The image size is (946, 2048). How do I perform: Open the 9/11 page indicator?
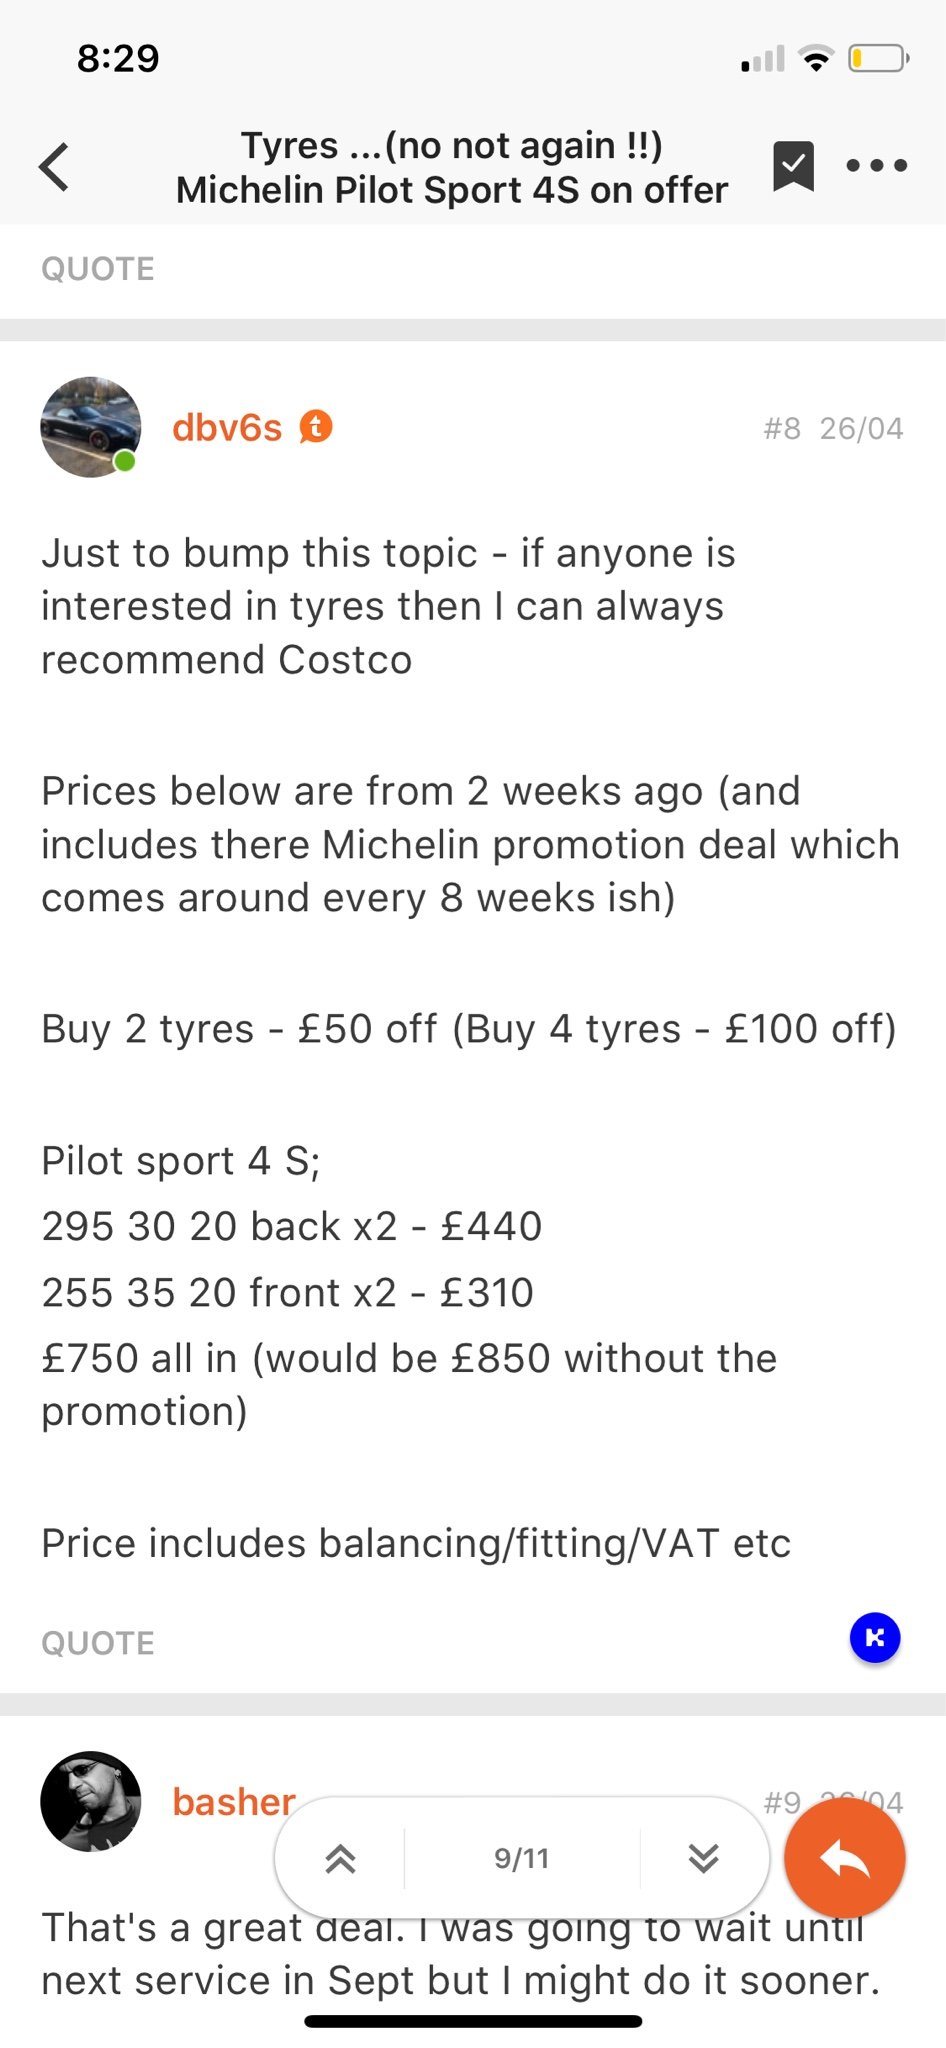click(521, 1858)
